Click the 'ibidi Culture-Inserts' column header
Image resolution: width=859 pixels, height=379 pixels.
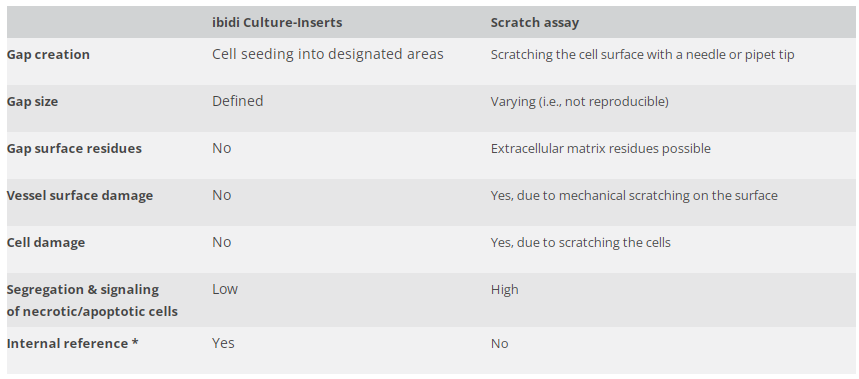pos(277,22)
